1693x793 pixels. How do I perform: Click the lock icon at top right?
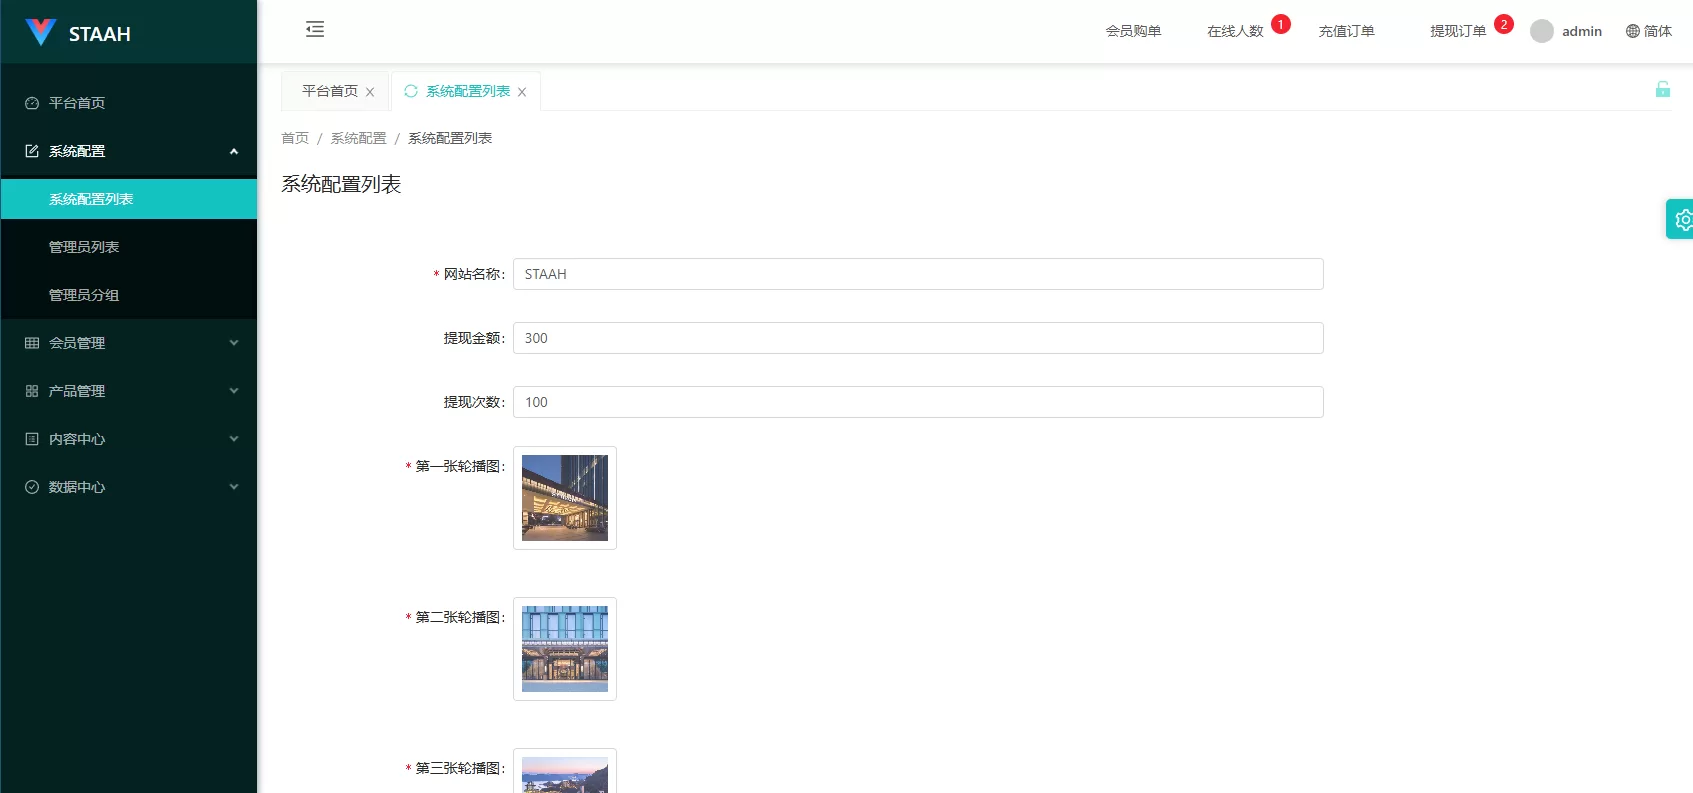click(1663, 89)
